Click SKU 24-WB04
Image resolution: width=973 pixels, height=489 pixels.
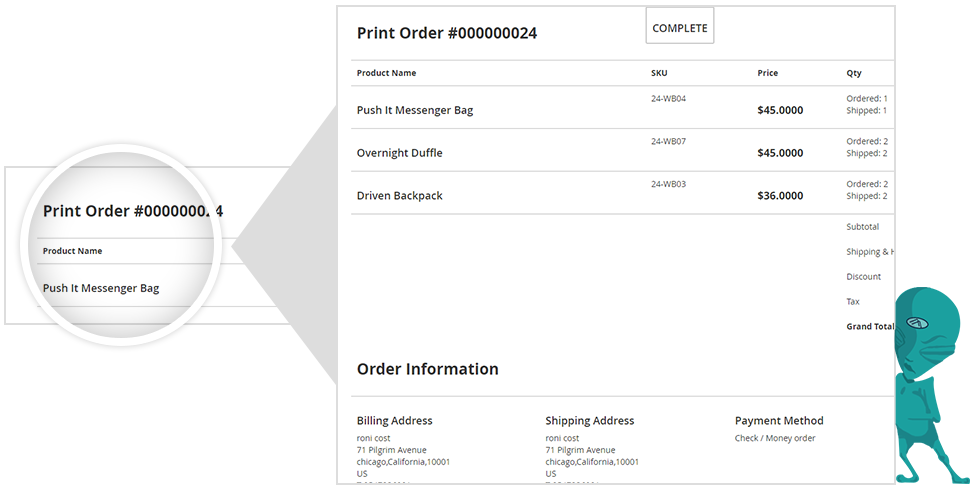click(x=668, y=99)
